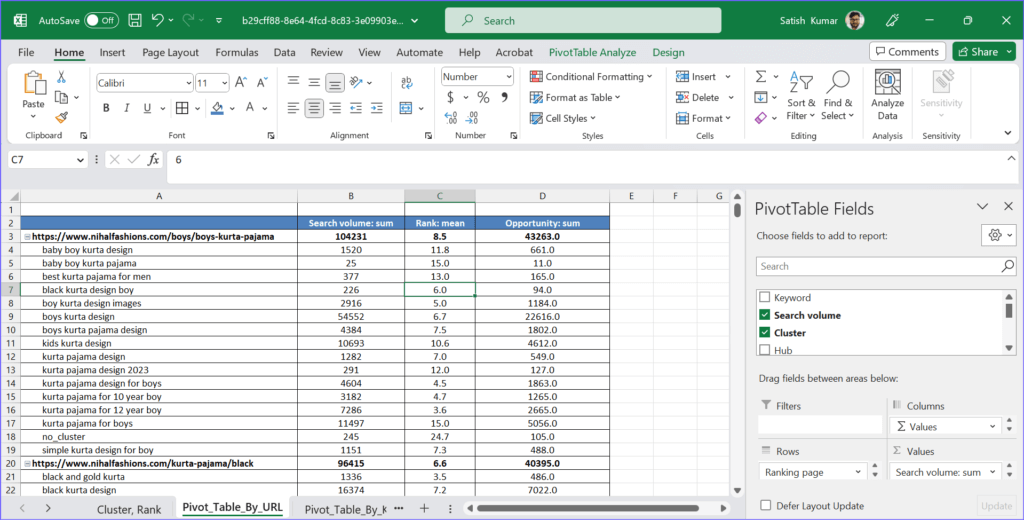
Task: Collapse the boys-kurta-pajama URL group
Action: tap(27, 236)
